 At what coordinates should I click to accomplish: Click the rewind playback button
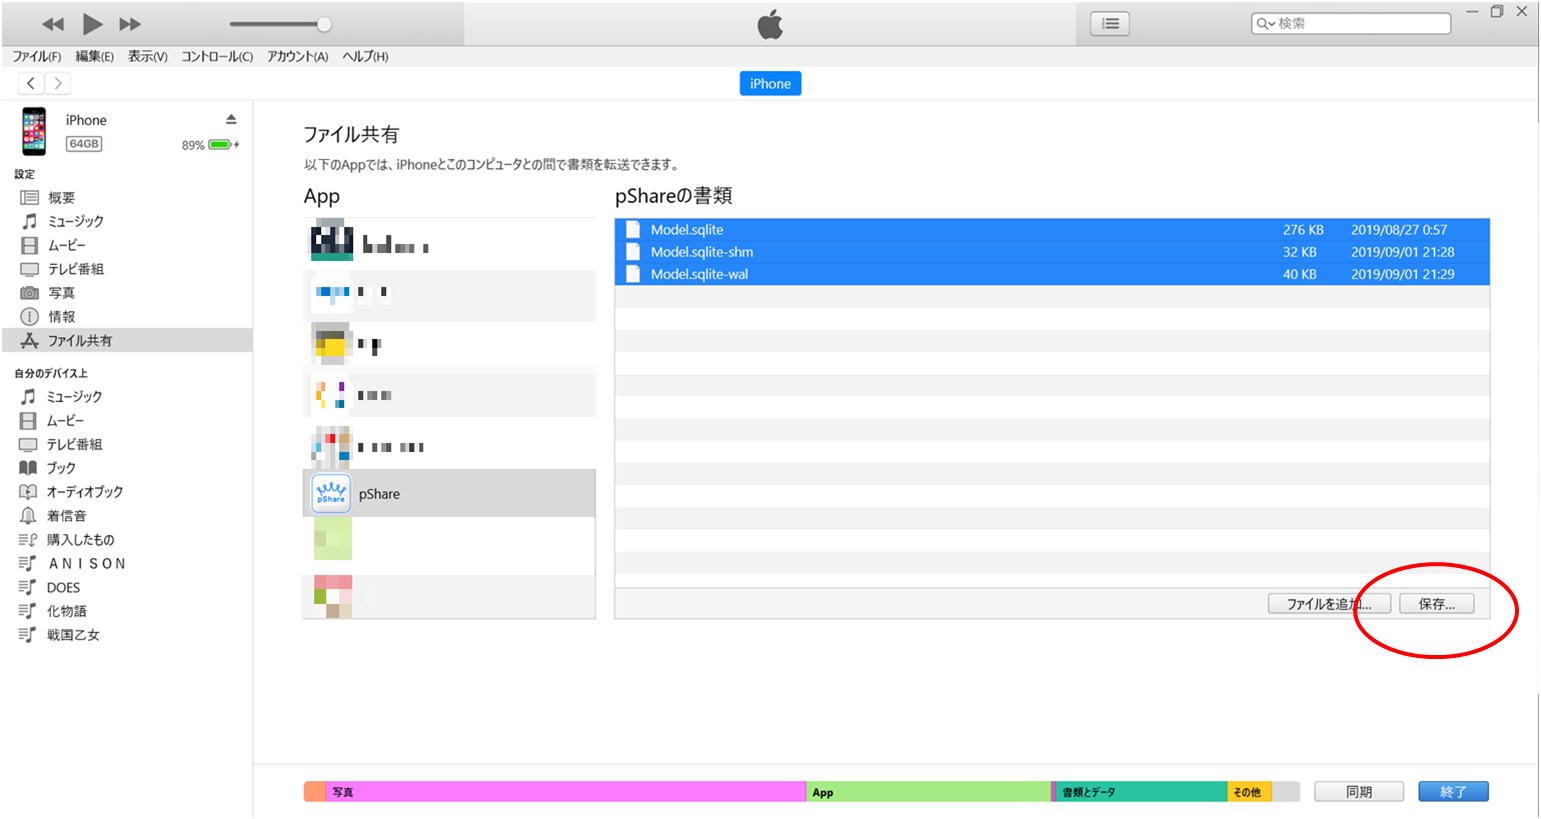click(x=53, y=24)
